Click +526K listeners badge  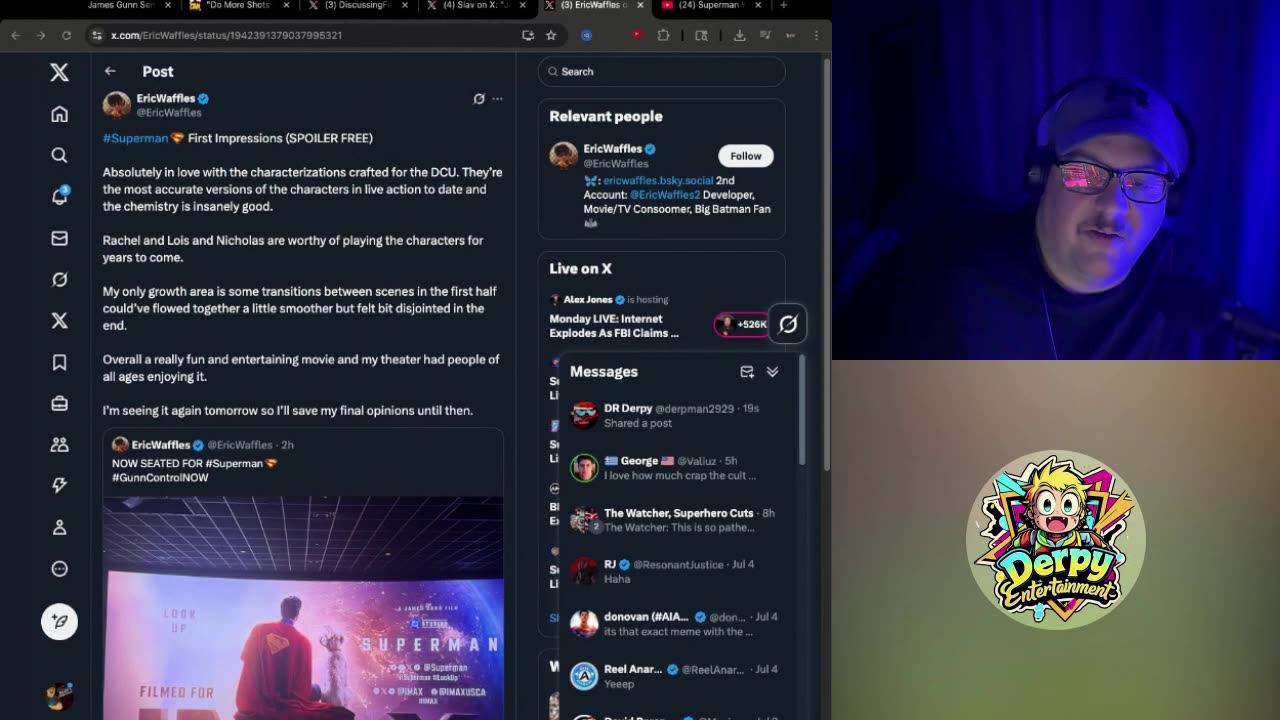tap(742, 324)
